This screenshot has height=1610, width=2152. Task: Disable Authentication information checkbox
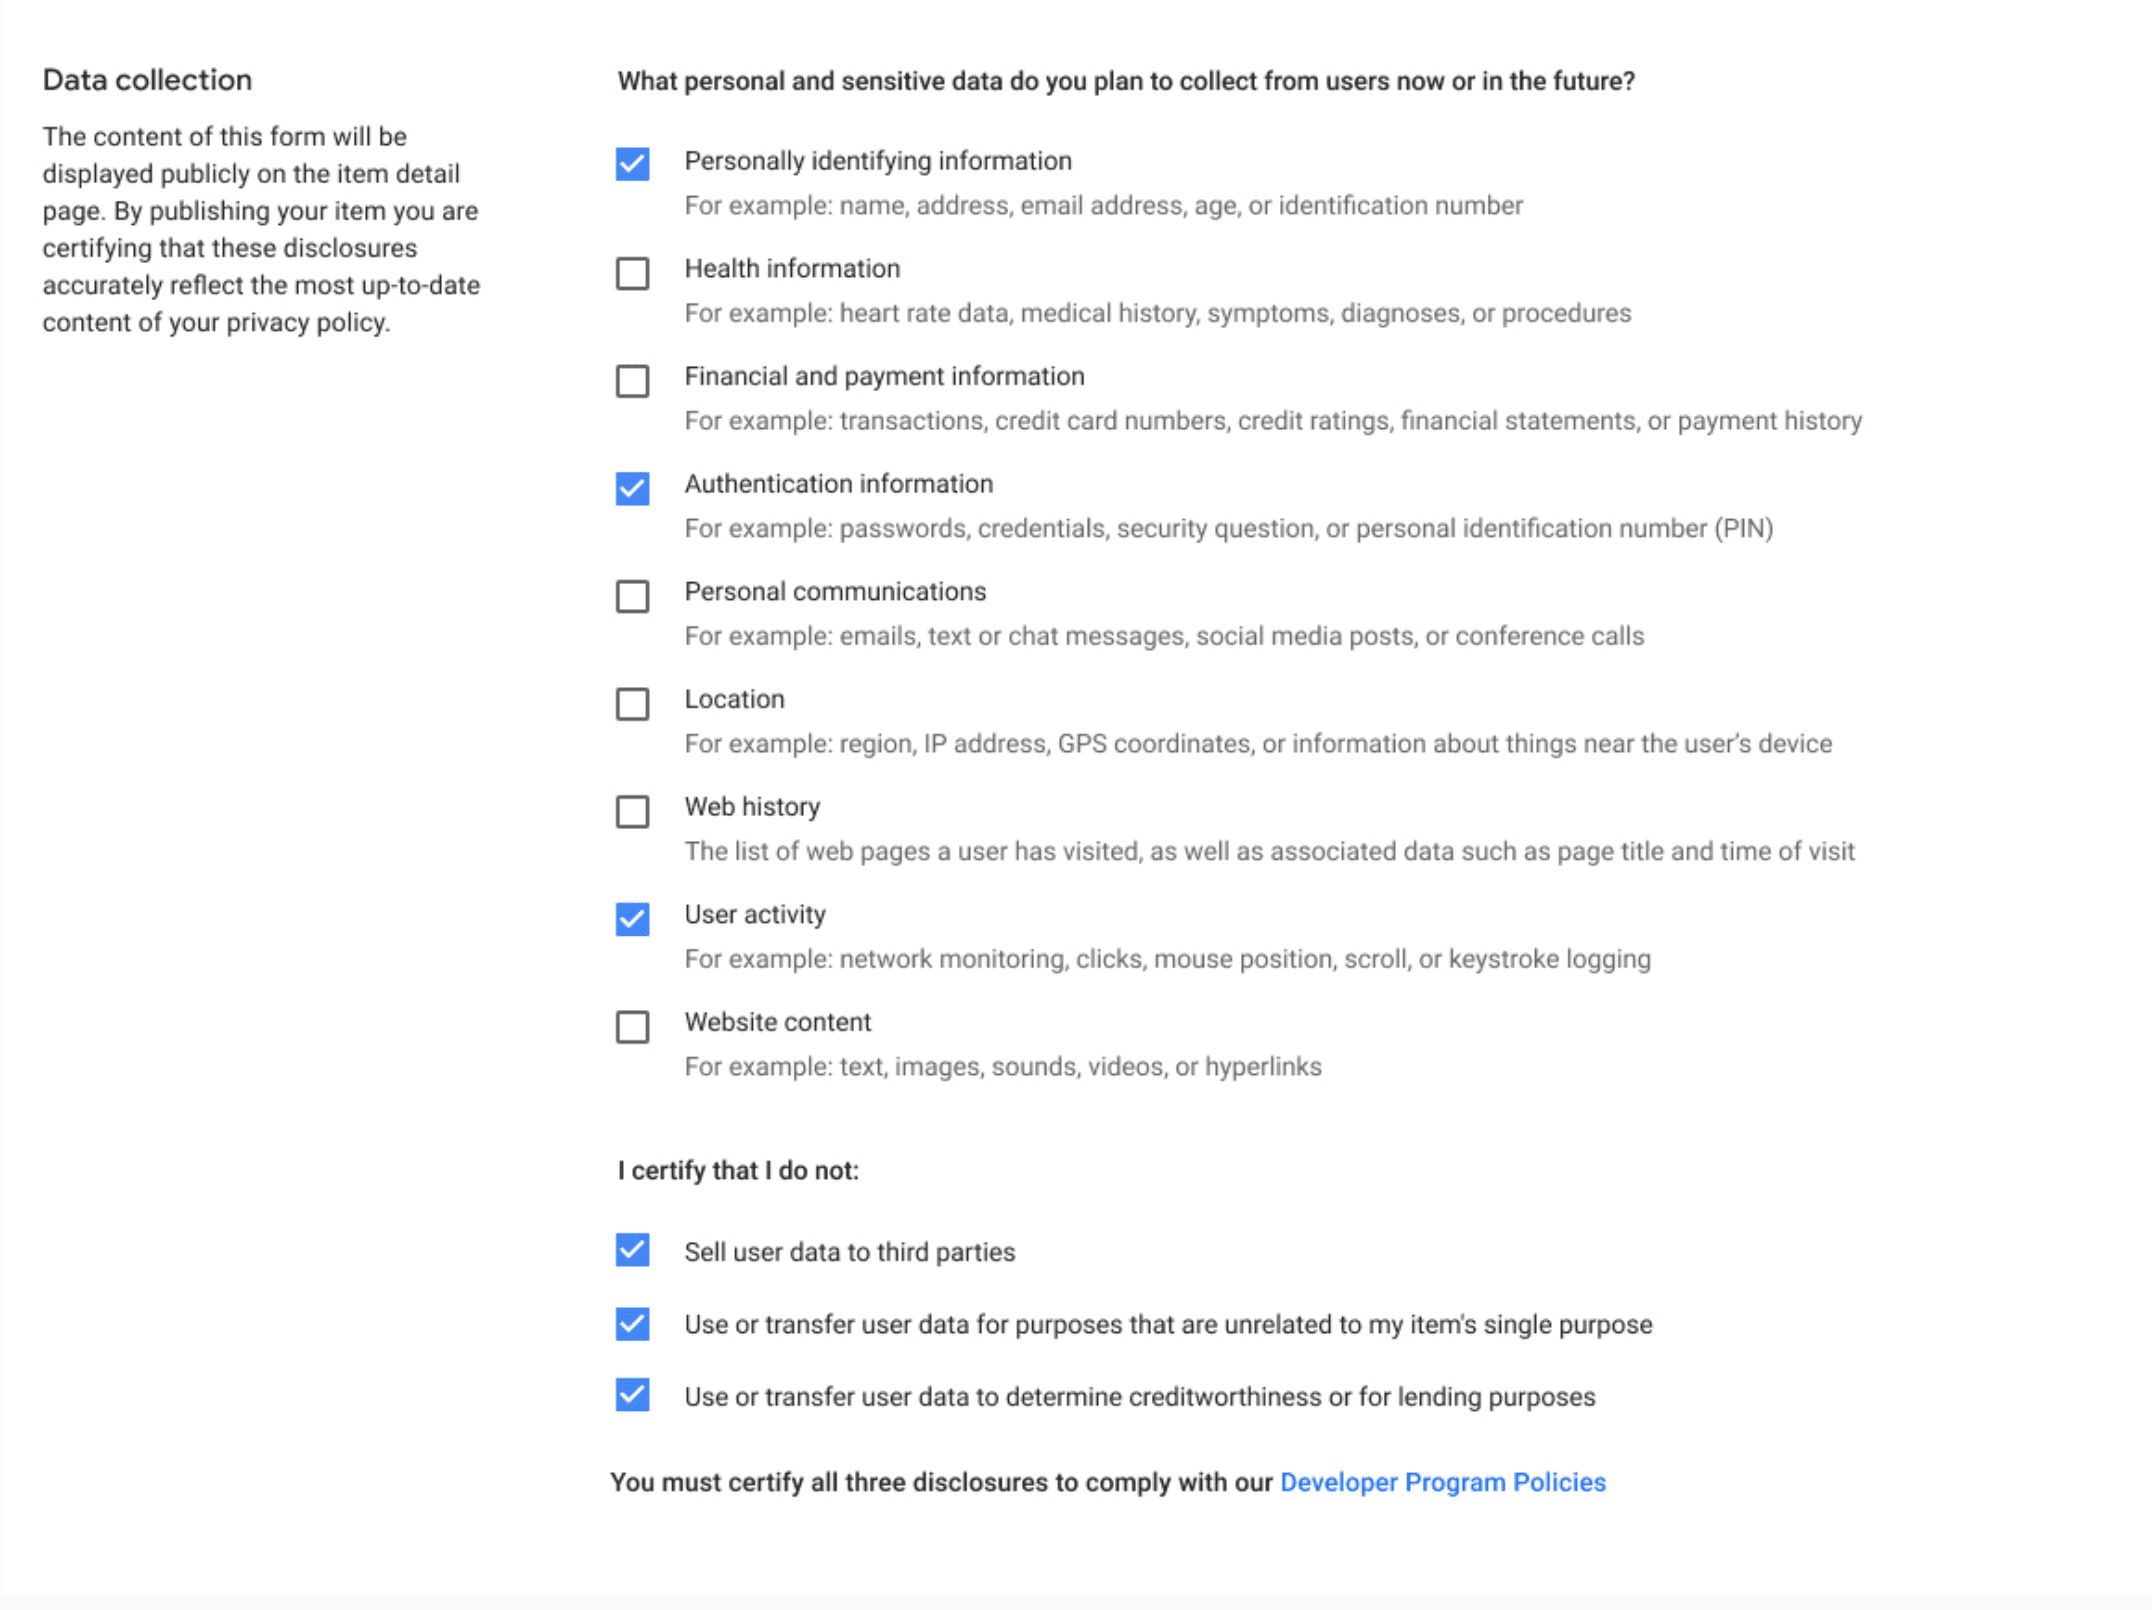634,482
